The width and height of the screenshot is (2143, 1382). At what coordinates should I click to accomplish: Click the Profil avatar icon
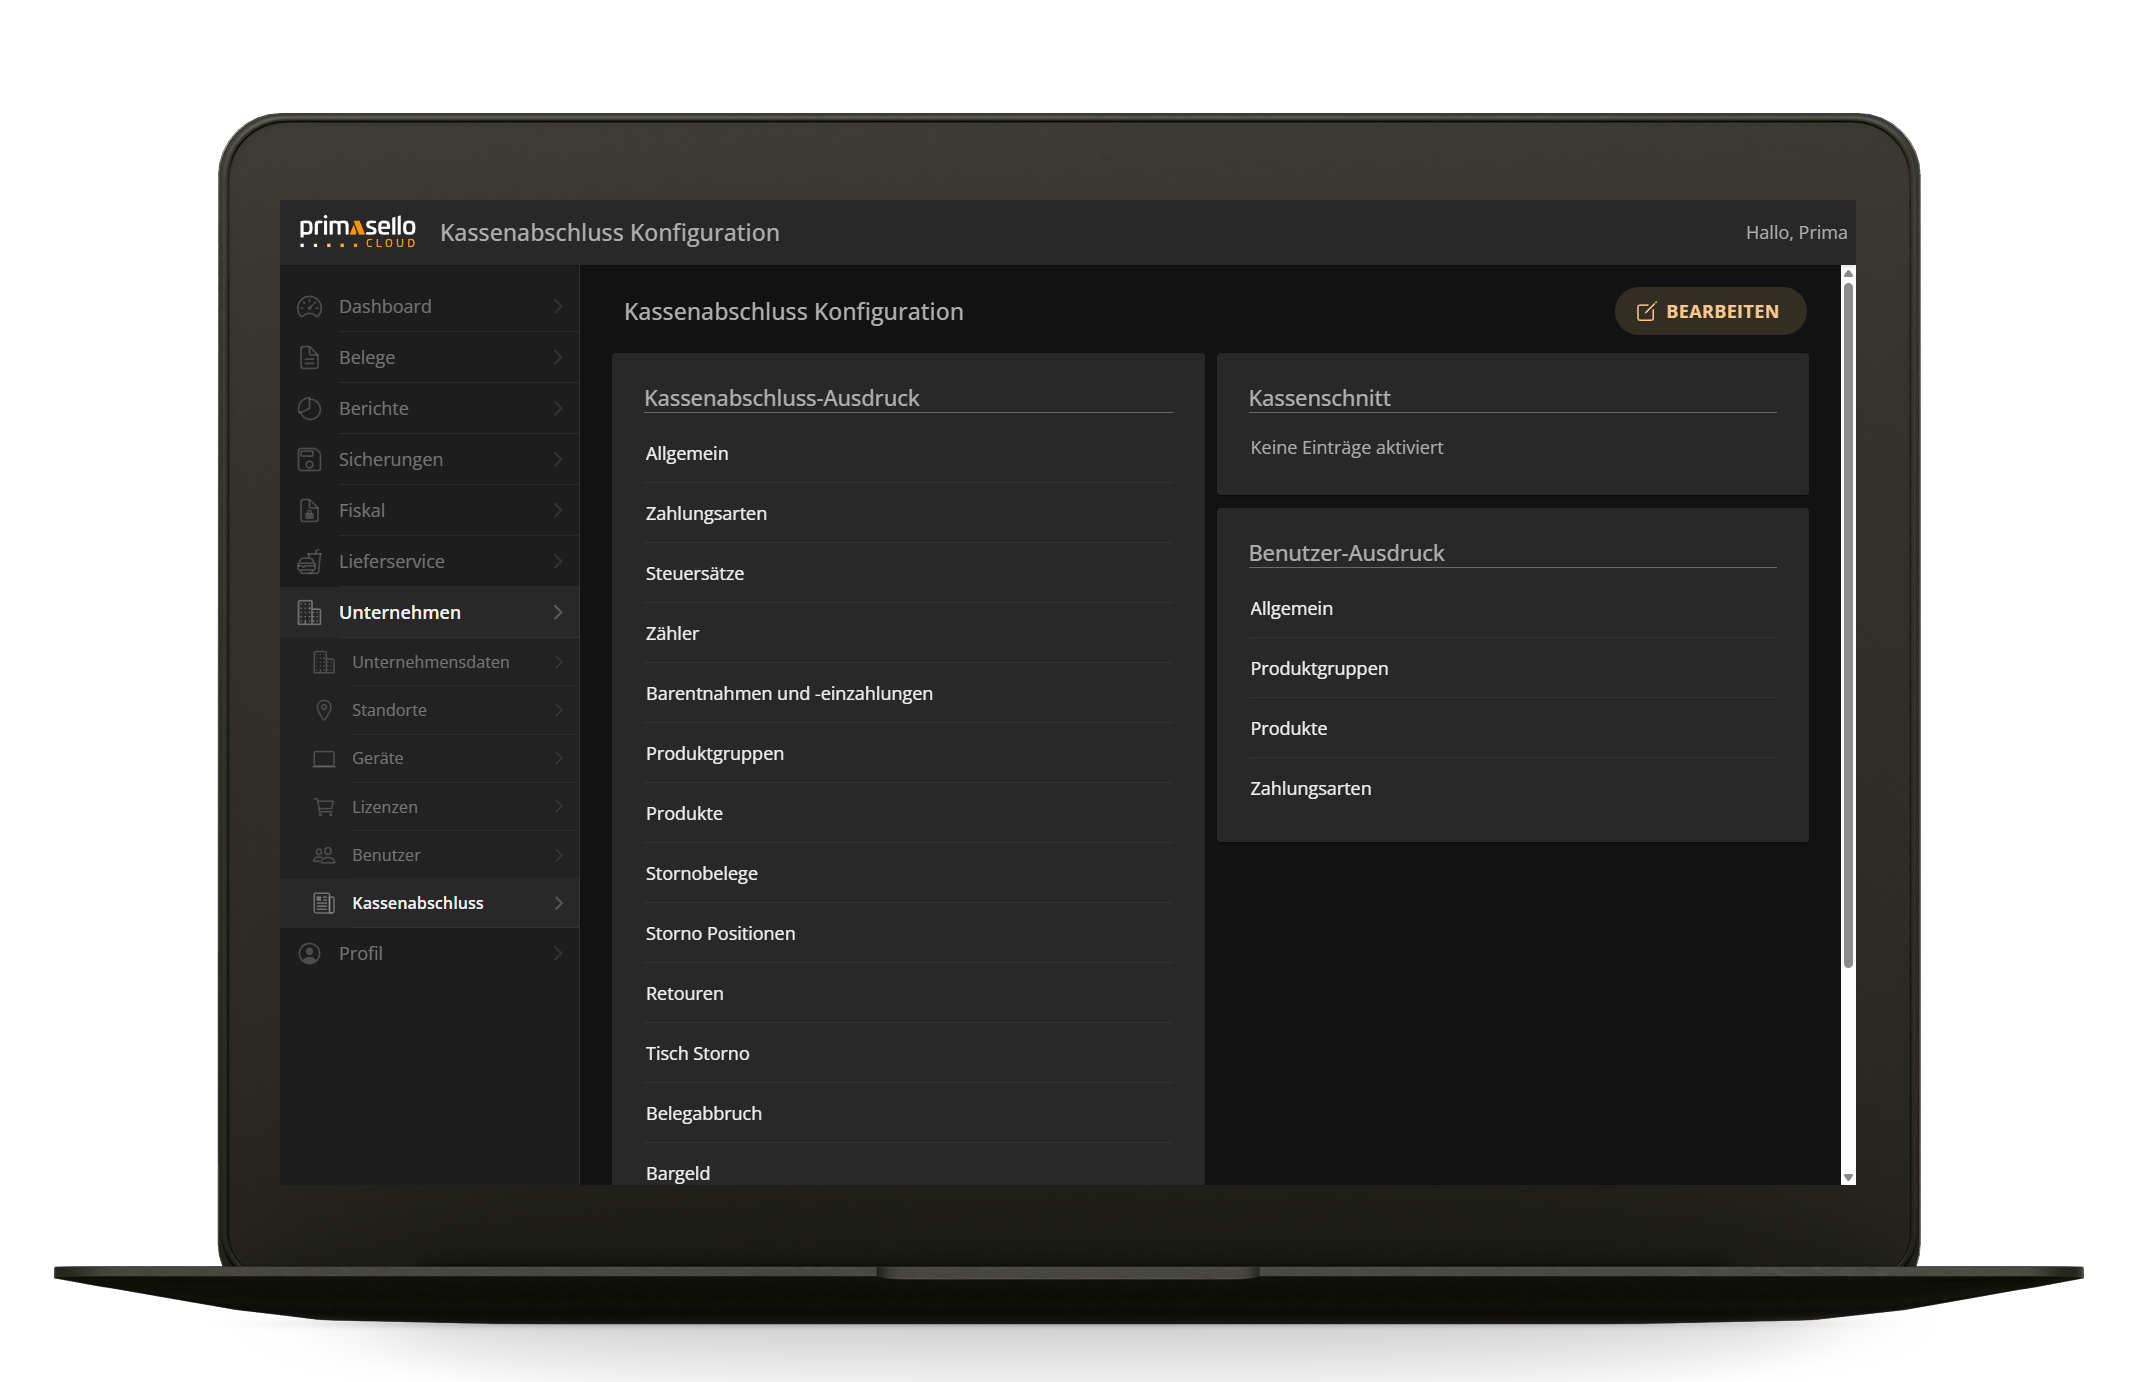coord(309,953)
